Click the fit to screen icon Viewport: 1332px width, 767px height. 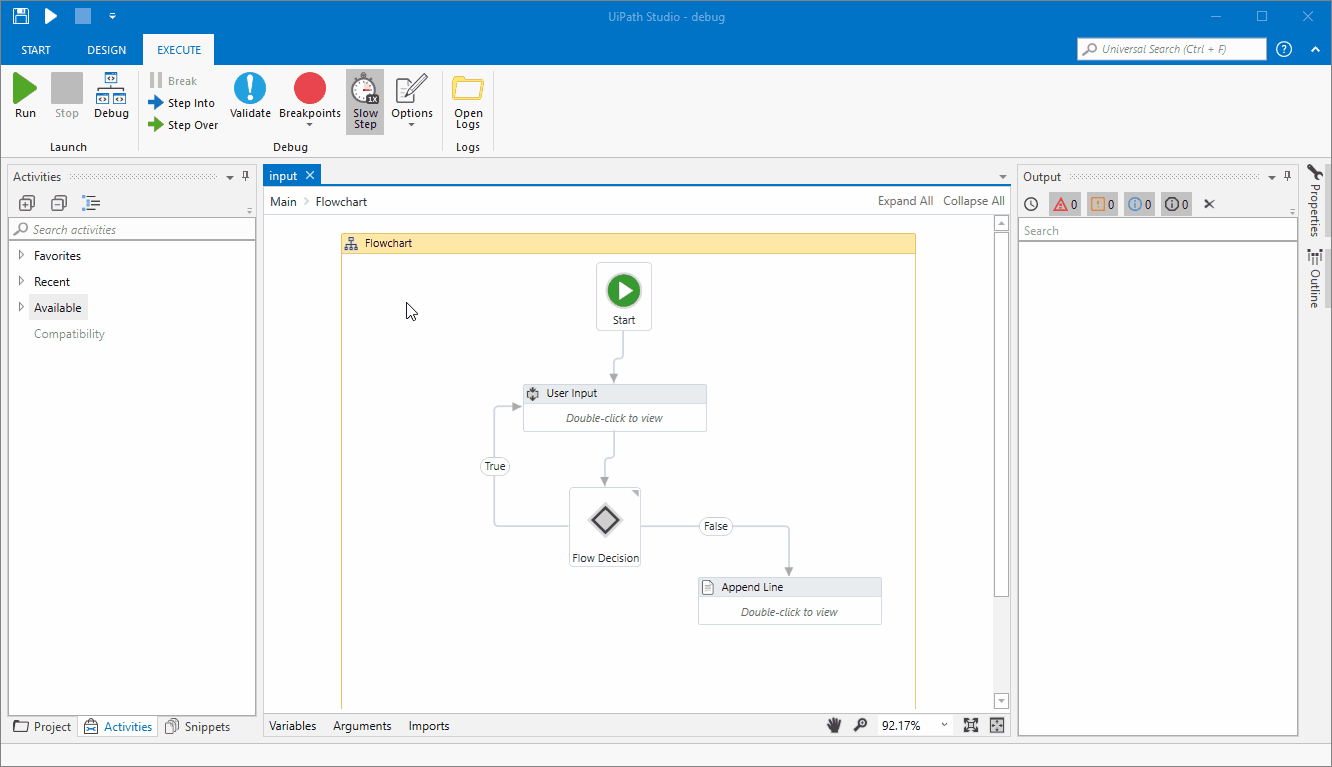971,726
